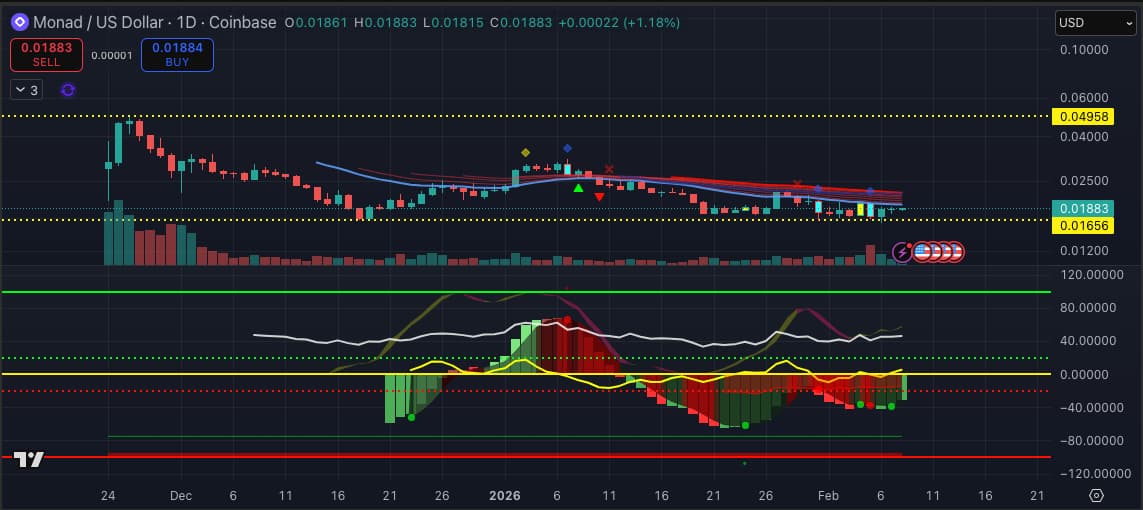This screenshot has height=510, width=1143.
Task: Open chart settings gear icon
Action: 1096,495
